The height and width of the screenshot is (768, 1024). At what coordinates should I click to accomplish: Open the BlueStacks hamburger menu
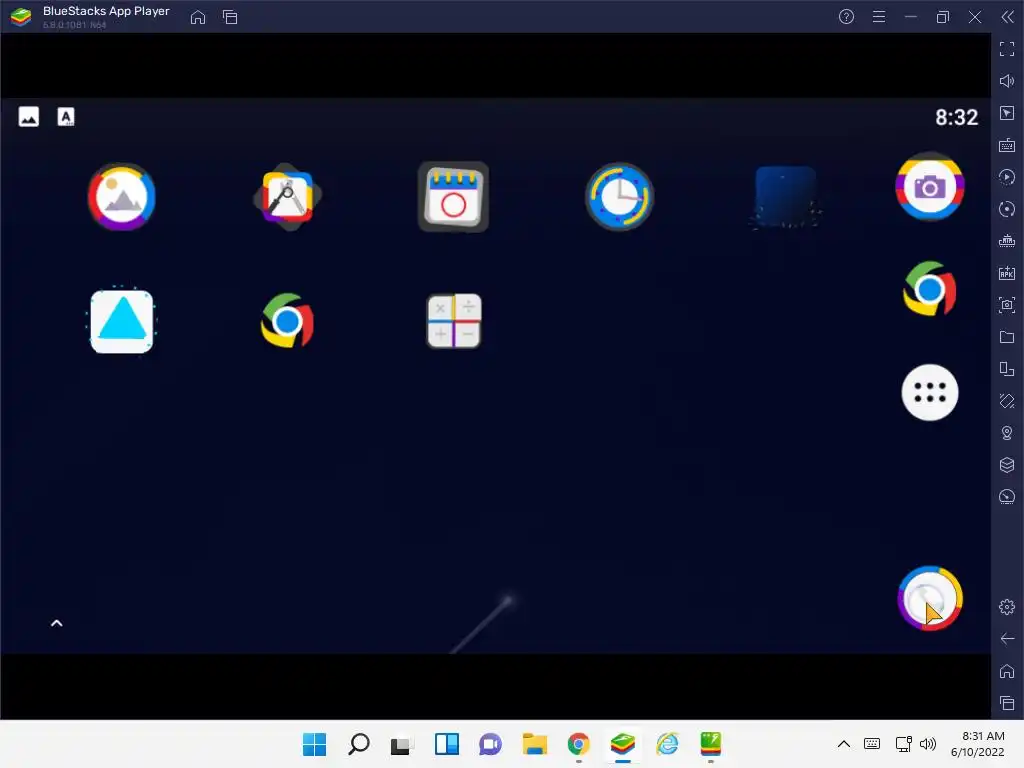click(x=879, y=17)
